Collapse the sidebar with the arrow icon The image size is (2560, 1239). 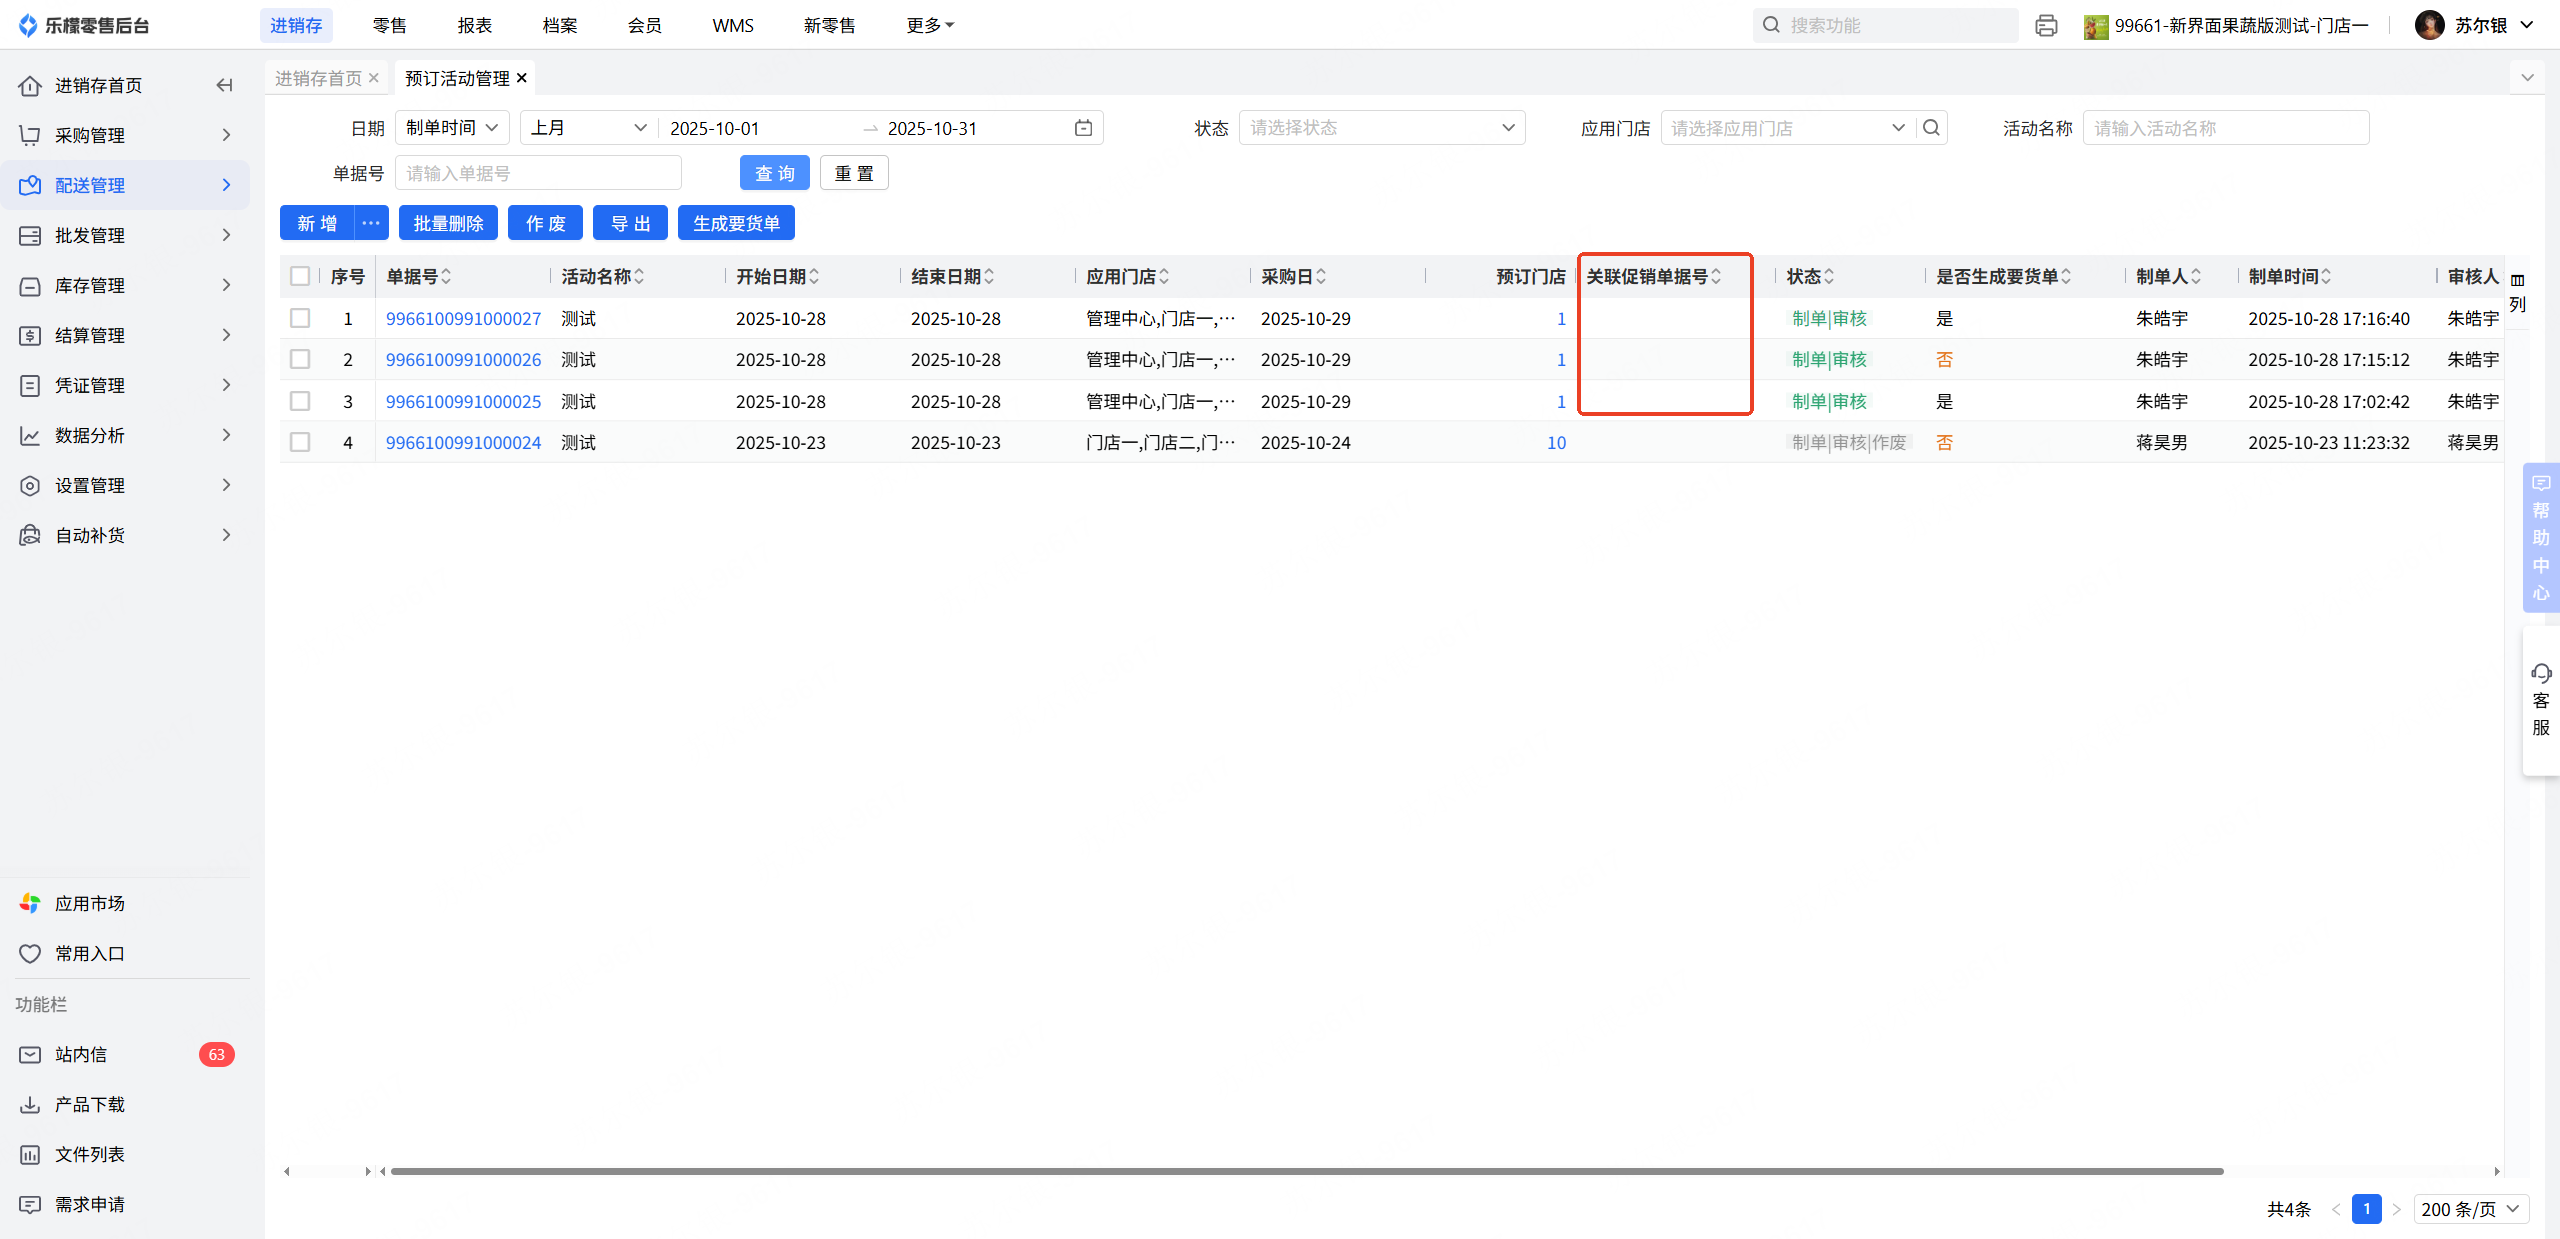[x=224, y=86]
